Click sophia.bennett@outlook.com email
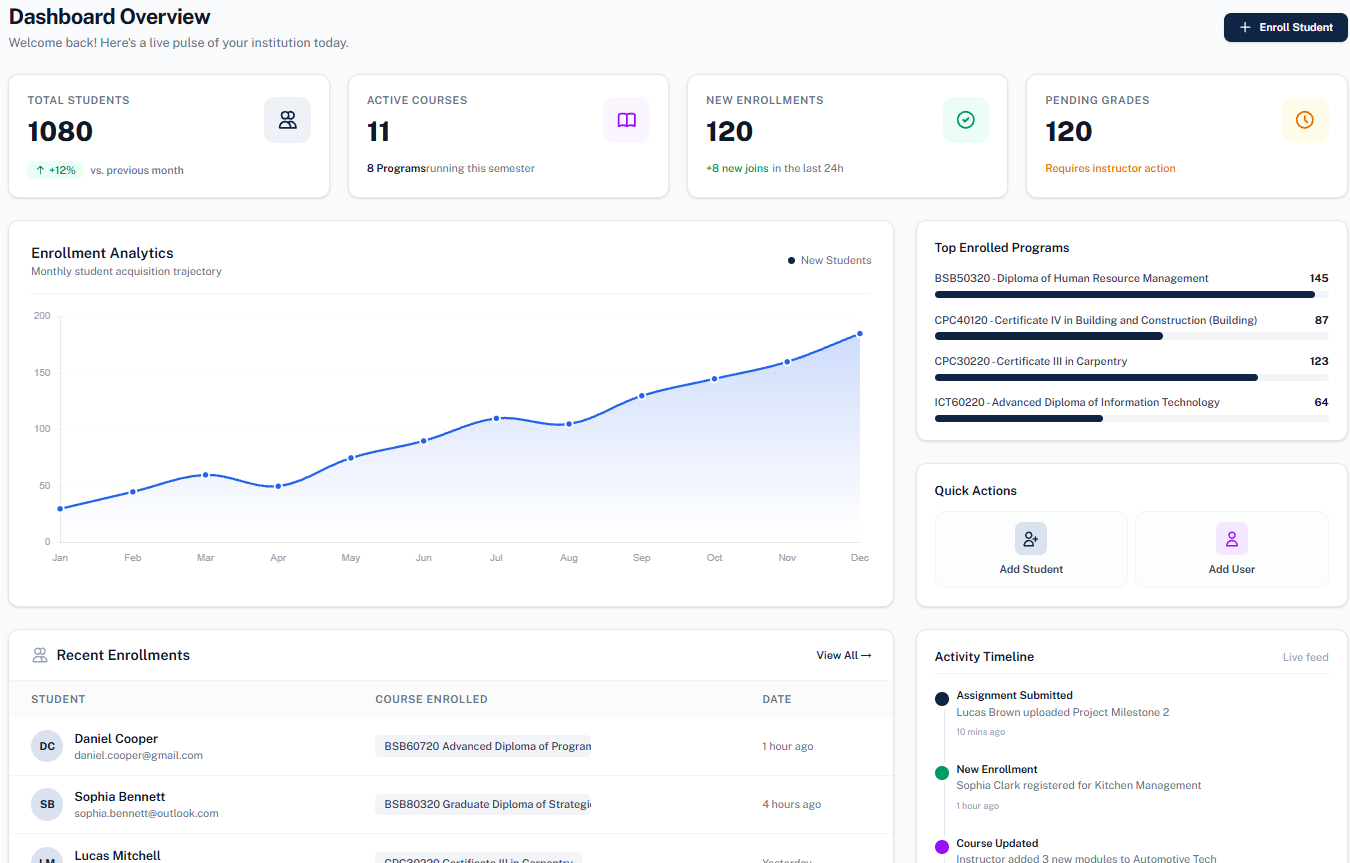 pos(146,813)
